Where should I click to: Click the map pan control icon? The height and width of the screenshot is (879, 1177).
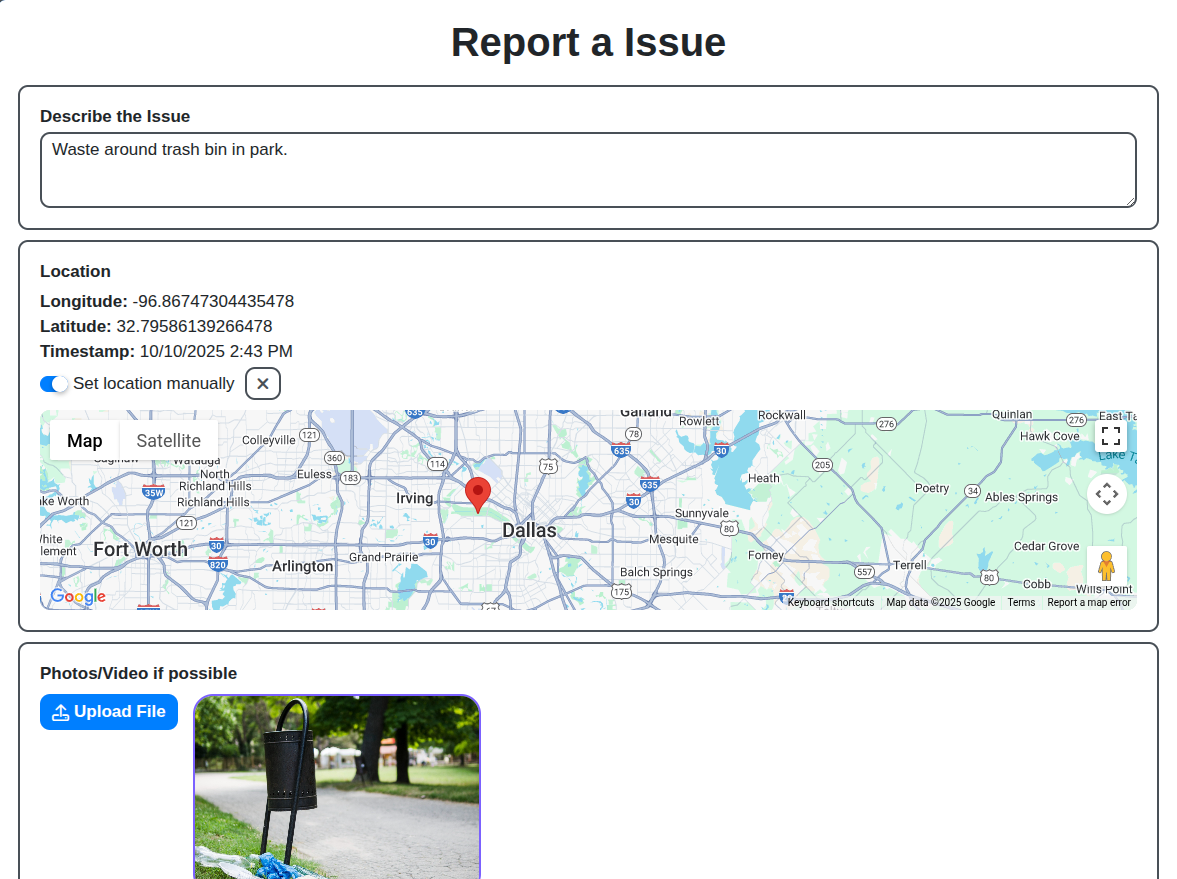(1106, 494)
